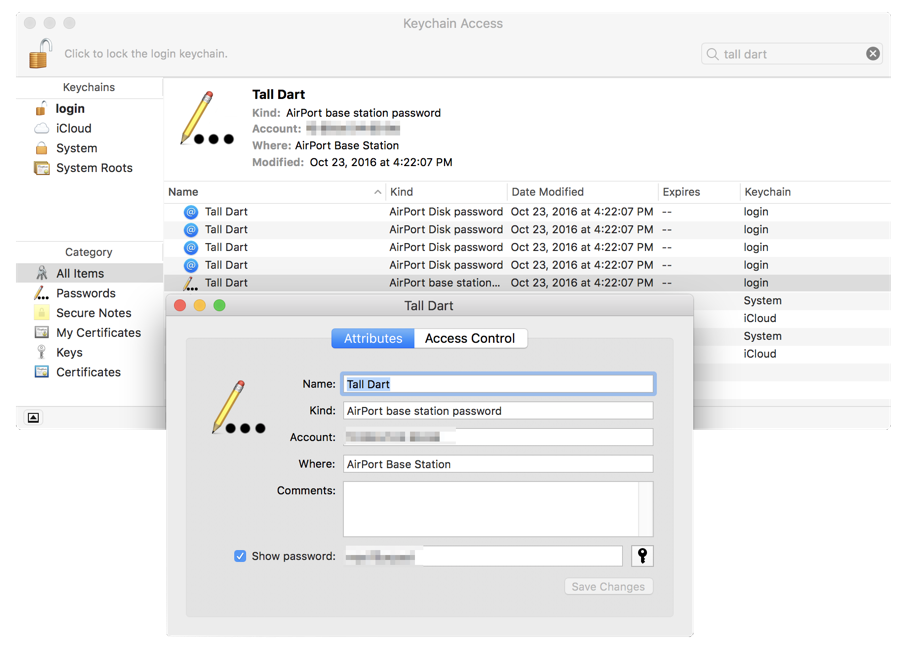Click the Tall Dart title in summary header

click(x=278, y=94)
